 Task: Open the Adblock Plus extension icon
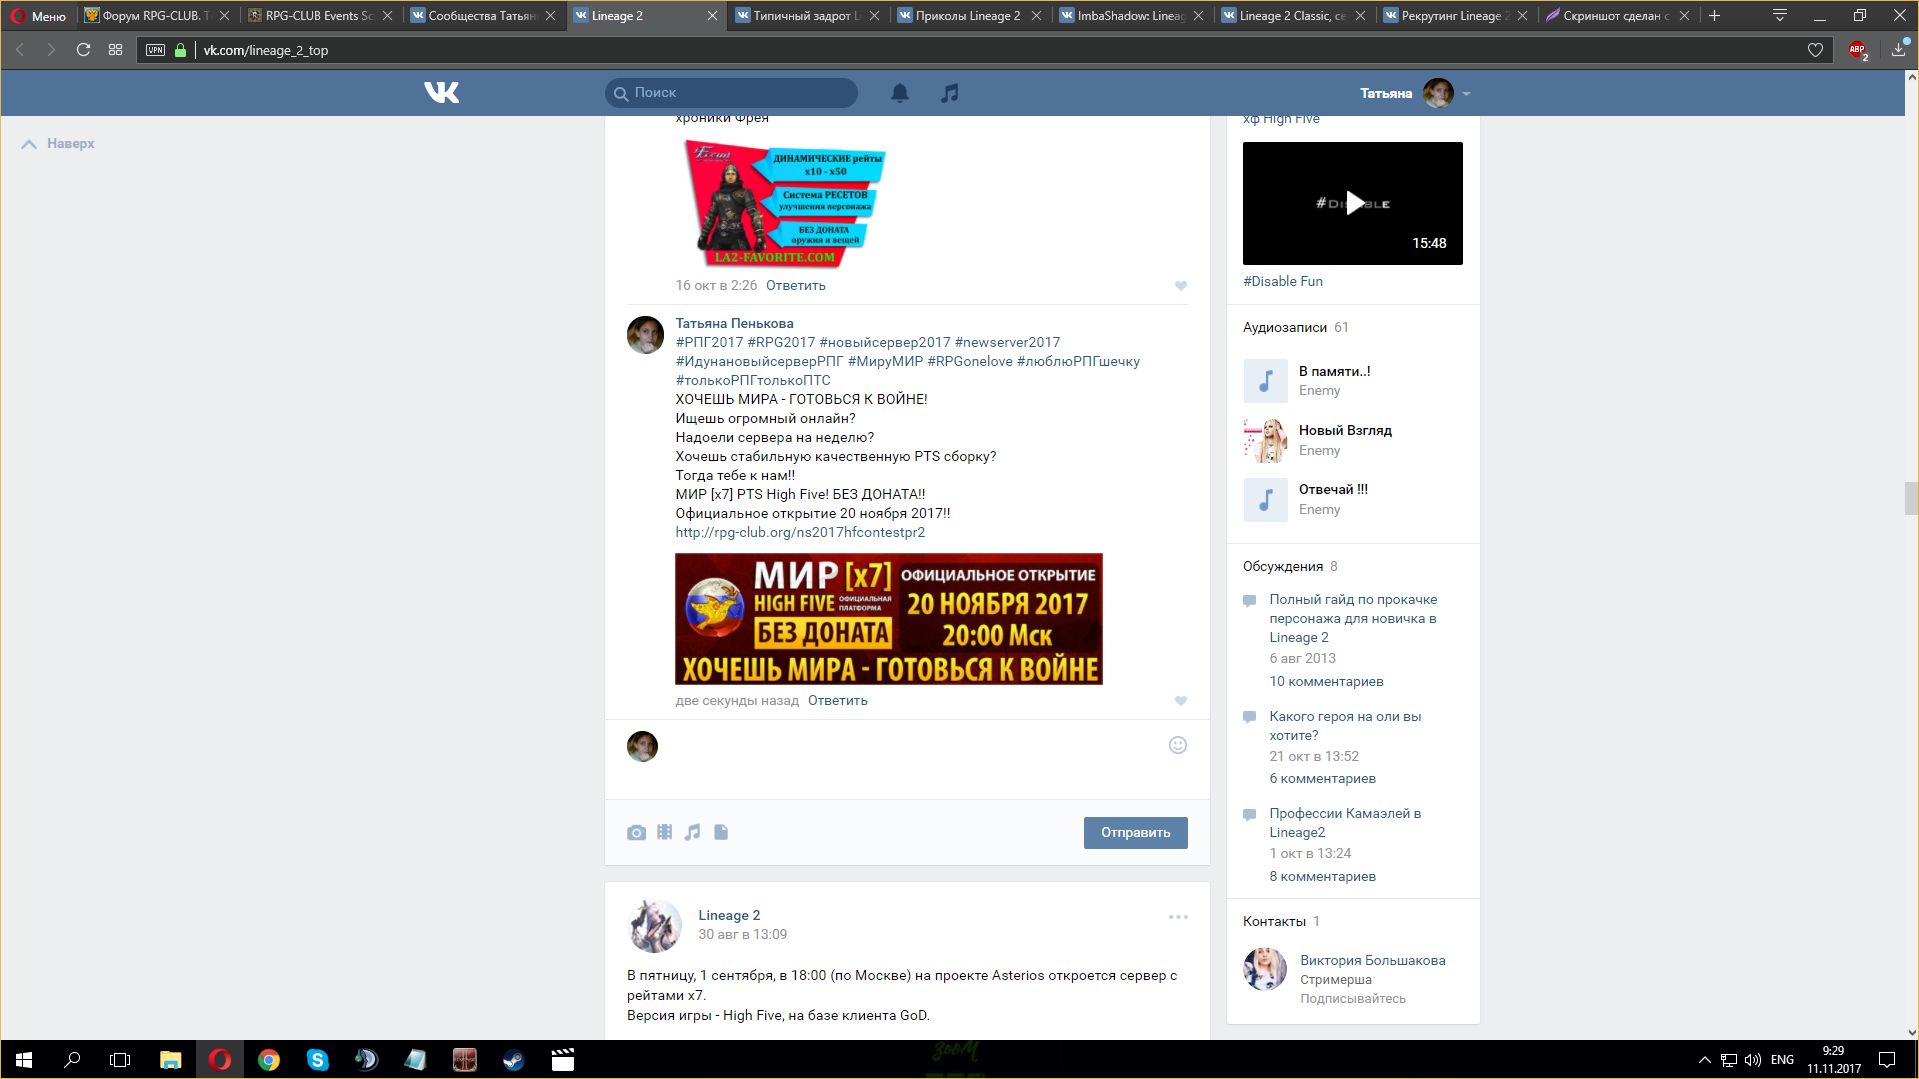(1857, 50)
